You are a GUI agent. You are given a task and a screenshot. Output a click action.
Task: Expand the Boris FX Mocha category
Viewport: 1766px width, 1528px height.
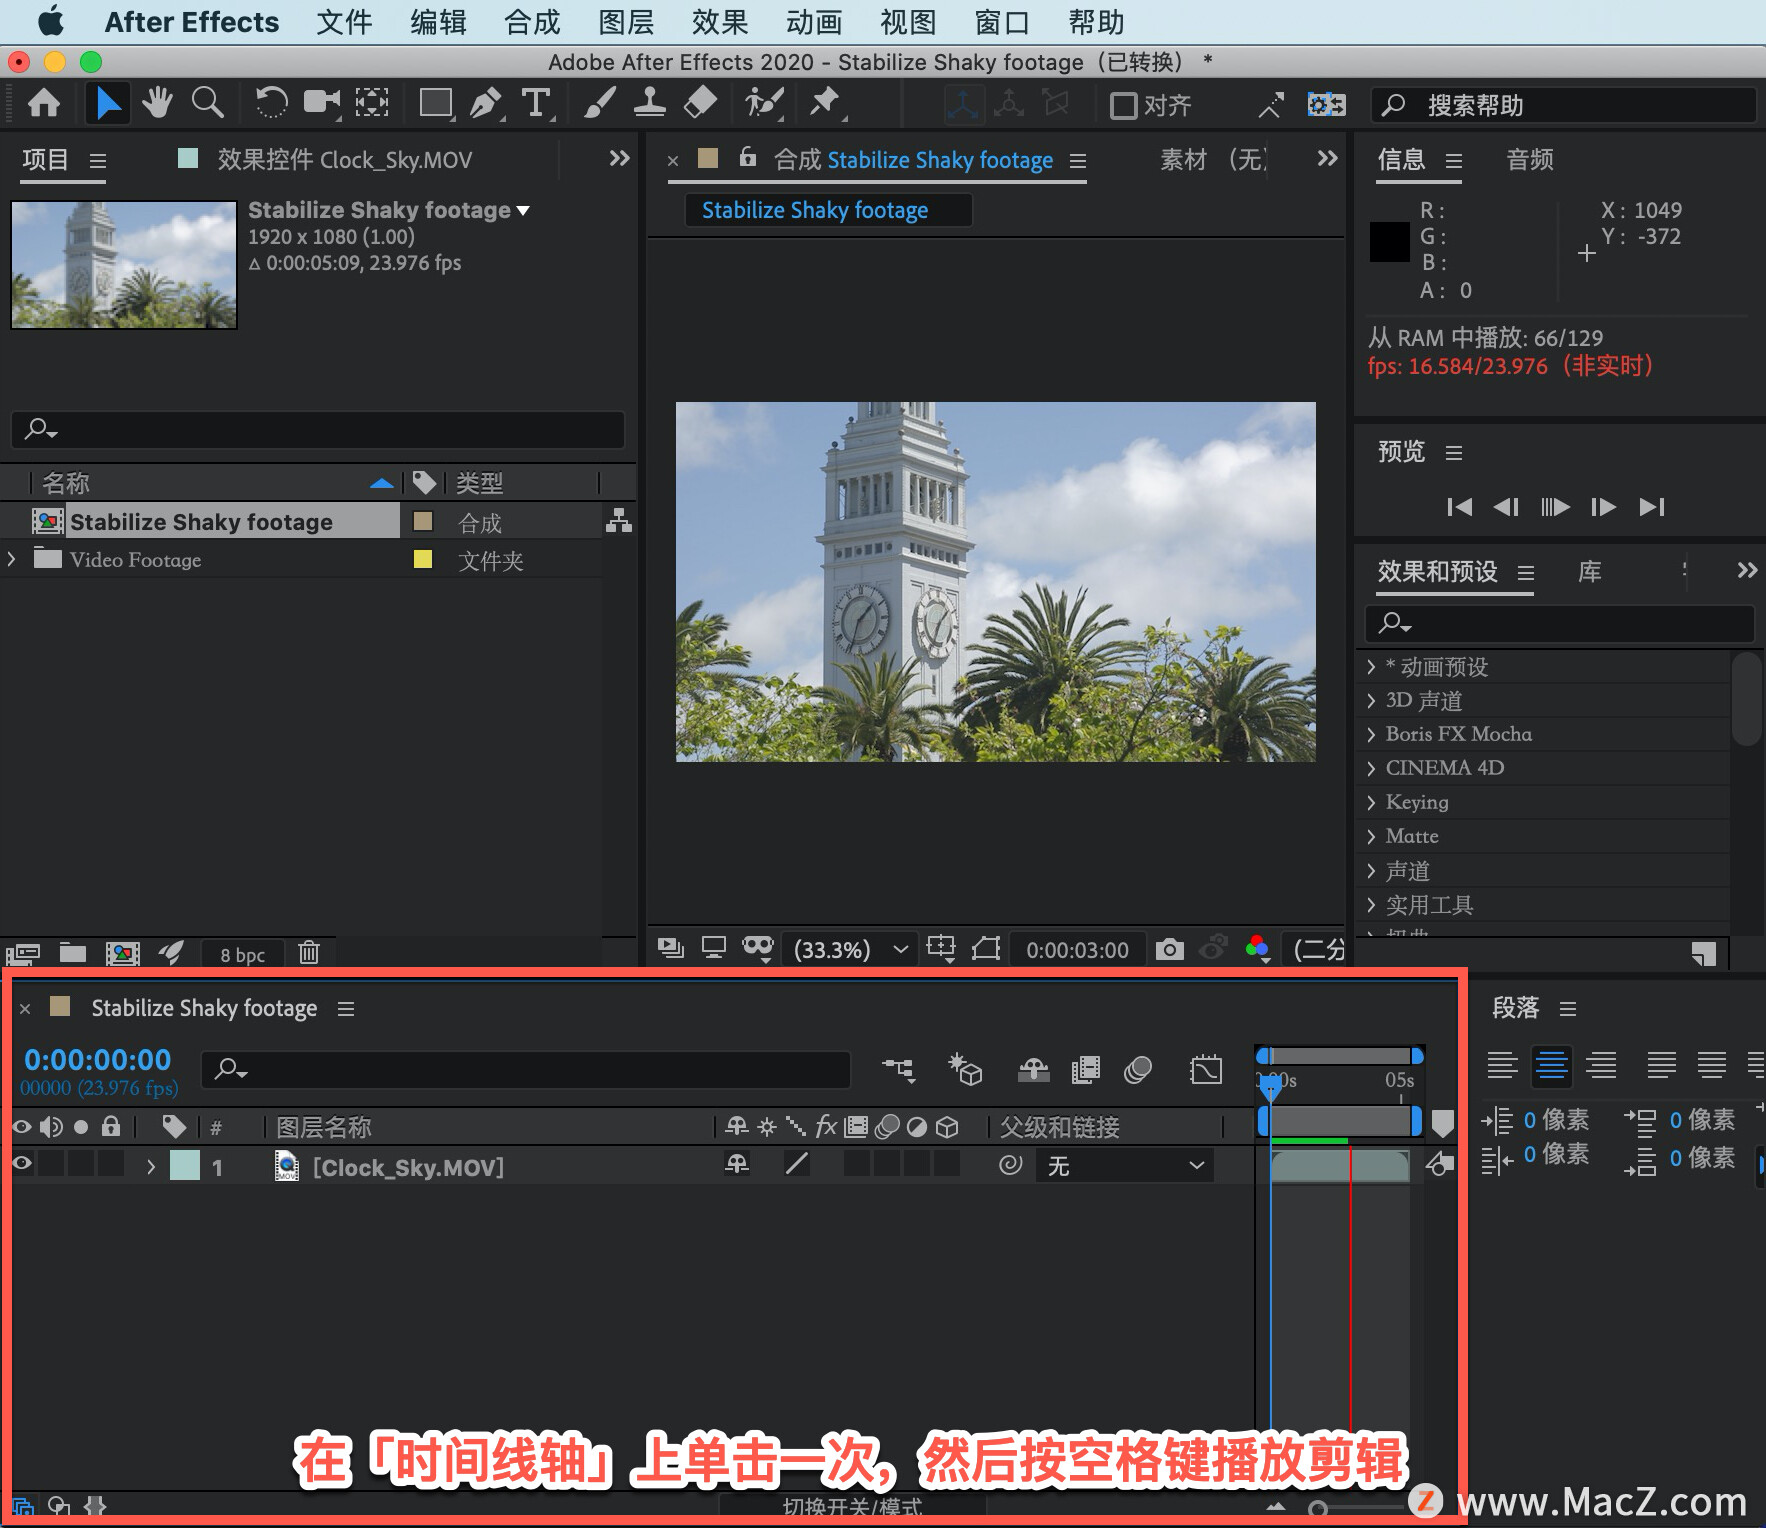(1371, 734)
